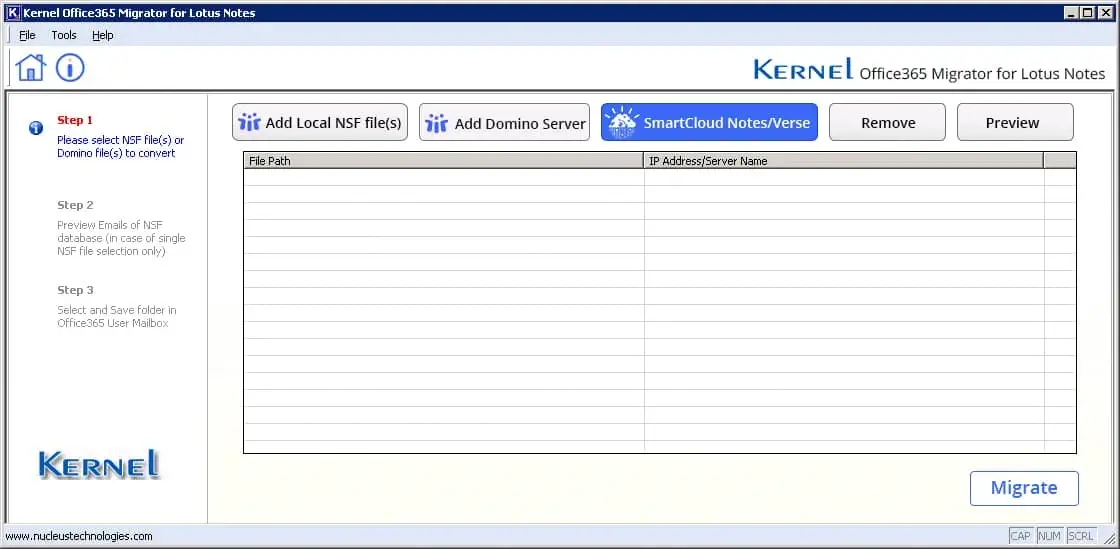Click the Step 1 blue indicator icon
The height and width of the screenshot is (549, 1120).
coord(36,128)
